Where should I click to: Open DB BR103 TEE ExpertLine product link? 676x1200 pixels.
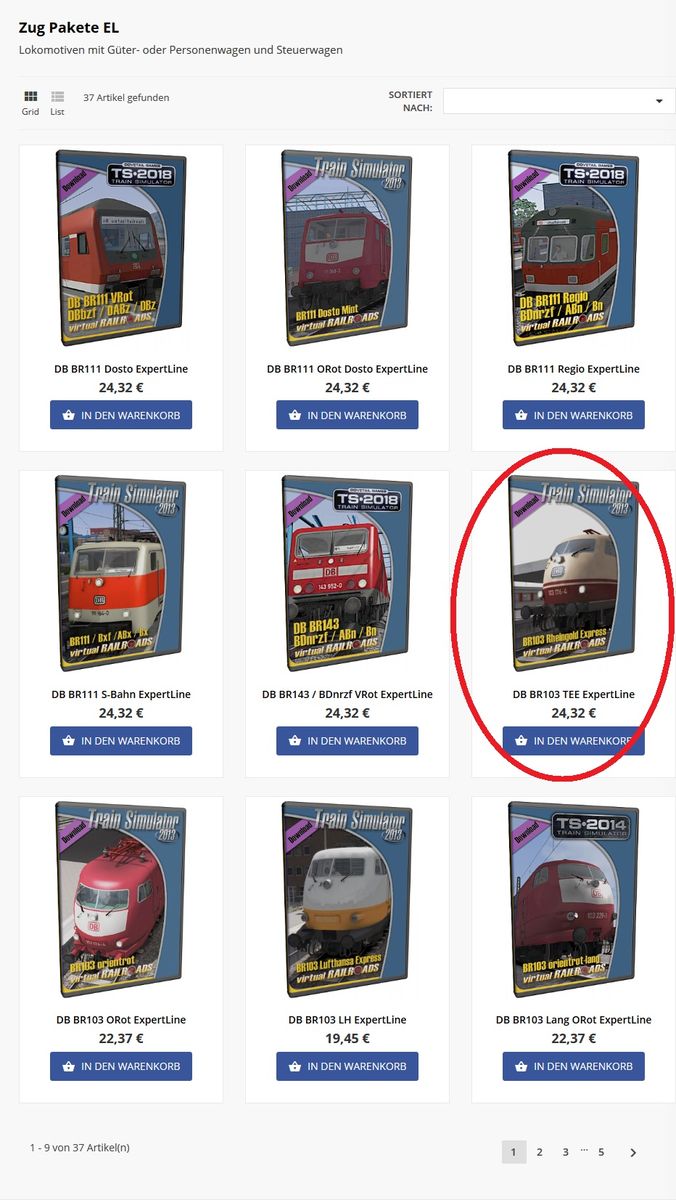[x=573, y=694]
